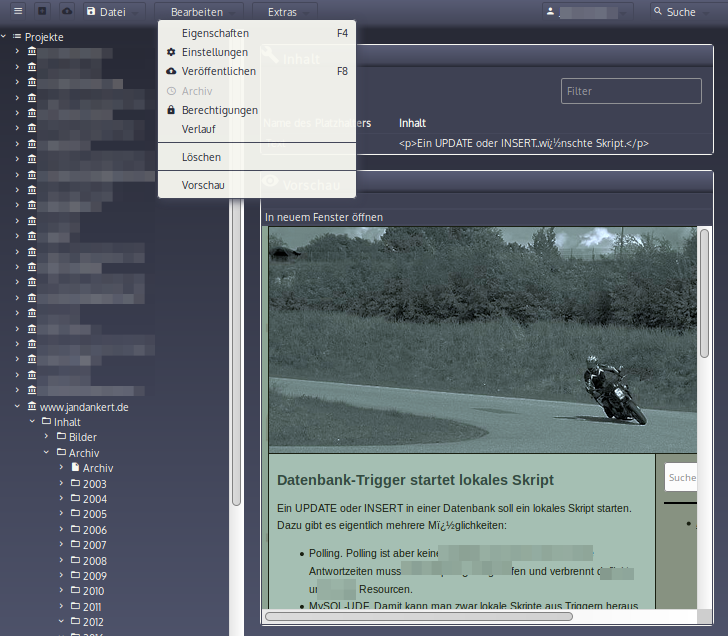Expand the Bilder folder
Image resolution: width=728 pixels, height=636 pixels.
click(46, 436)
